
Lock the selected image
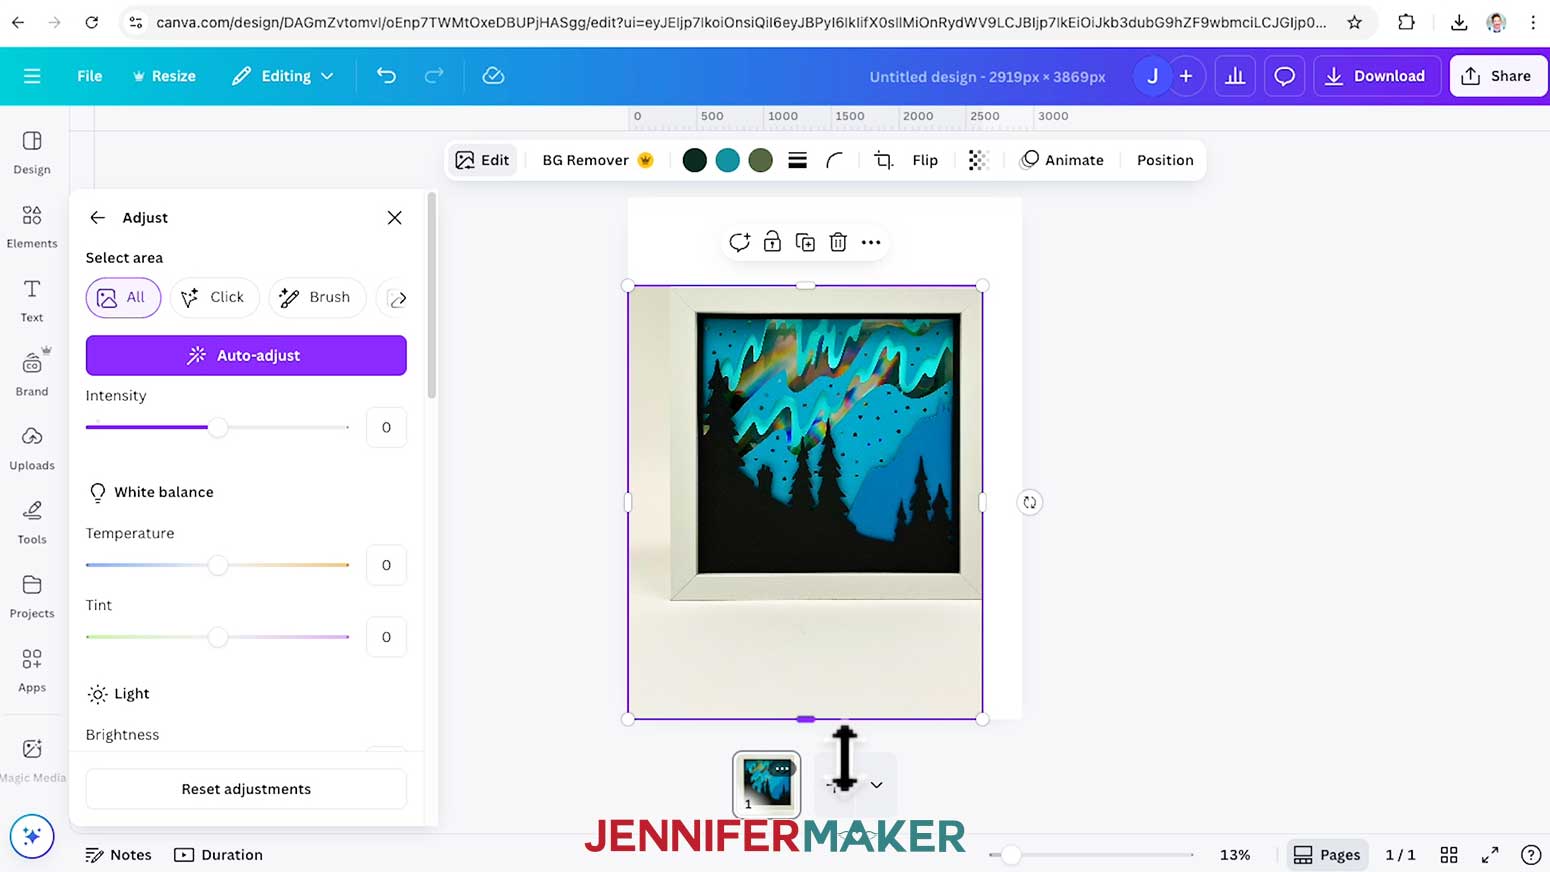[772, 242]
